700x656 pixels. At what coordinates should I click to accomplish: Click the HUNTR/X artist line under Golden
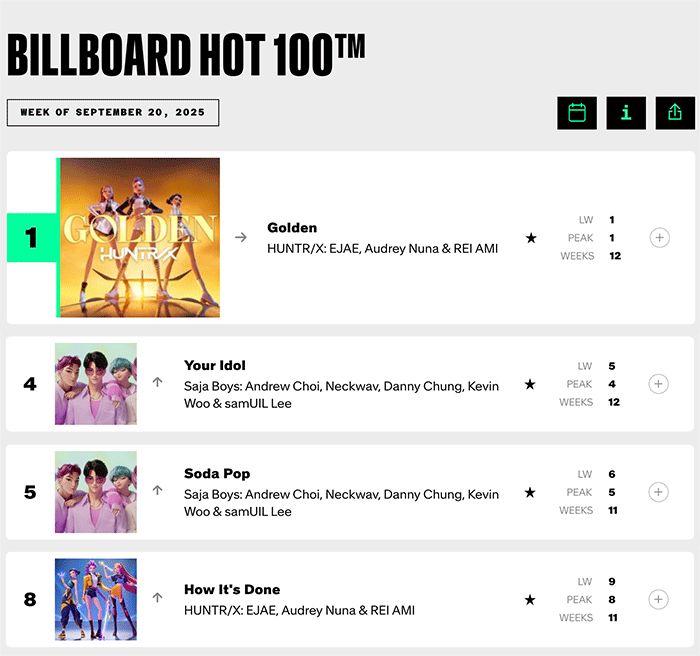click(382, 248)
